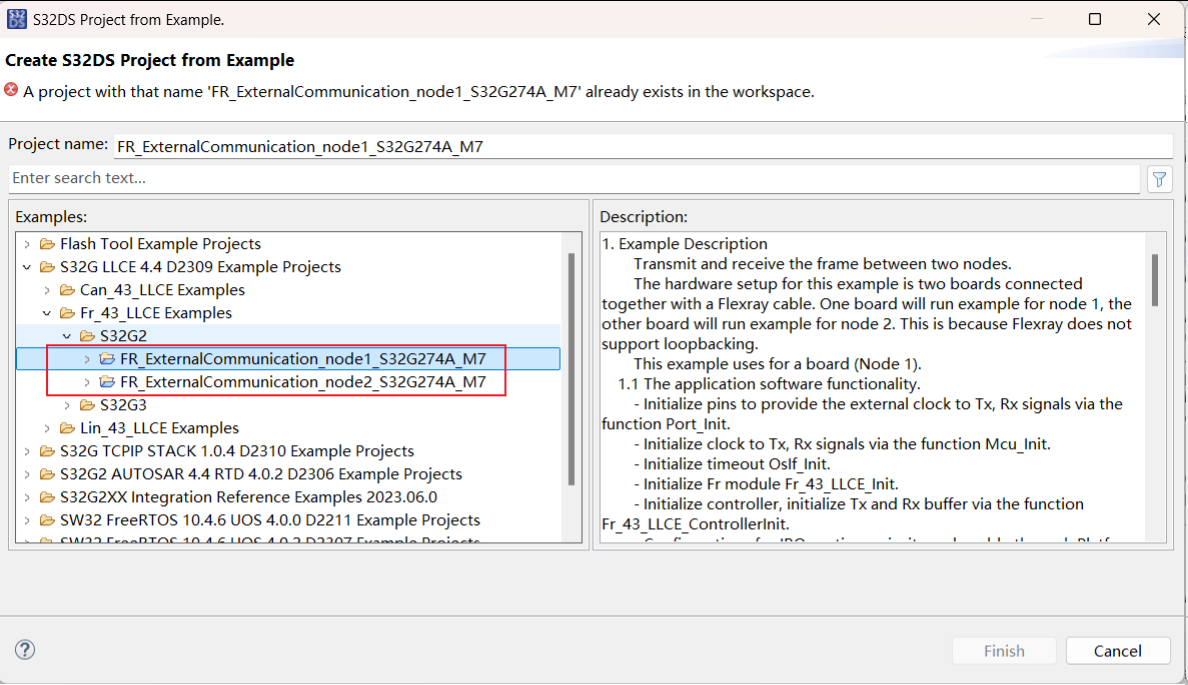Click the '1. Example Description' heading text
The height and width of the screenshot is (685, 1188).
685,244
